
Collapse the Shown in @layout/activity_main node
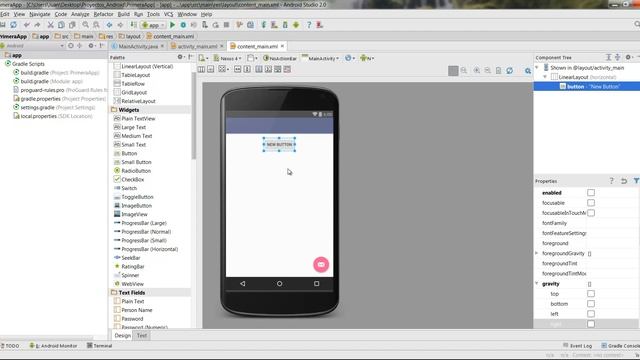(537, 68)
